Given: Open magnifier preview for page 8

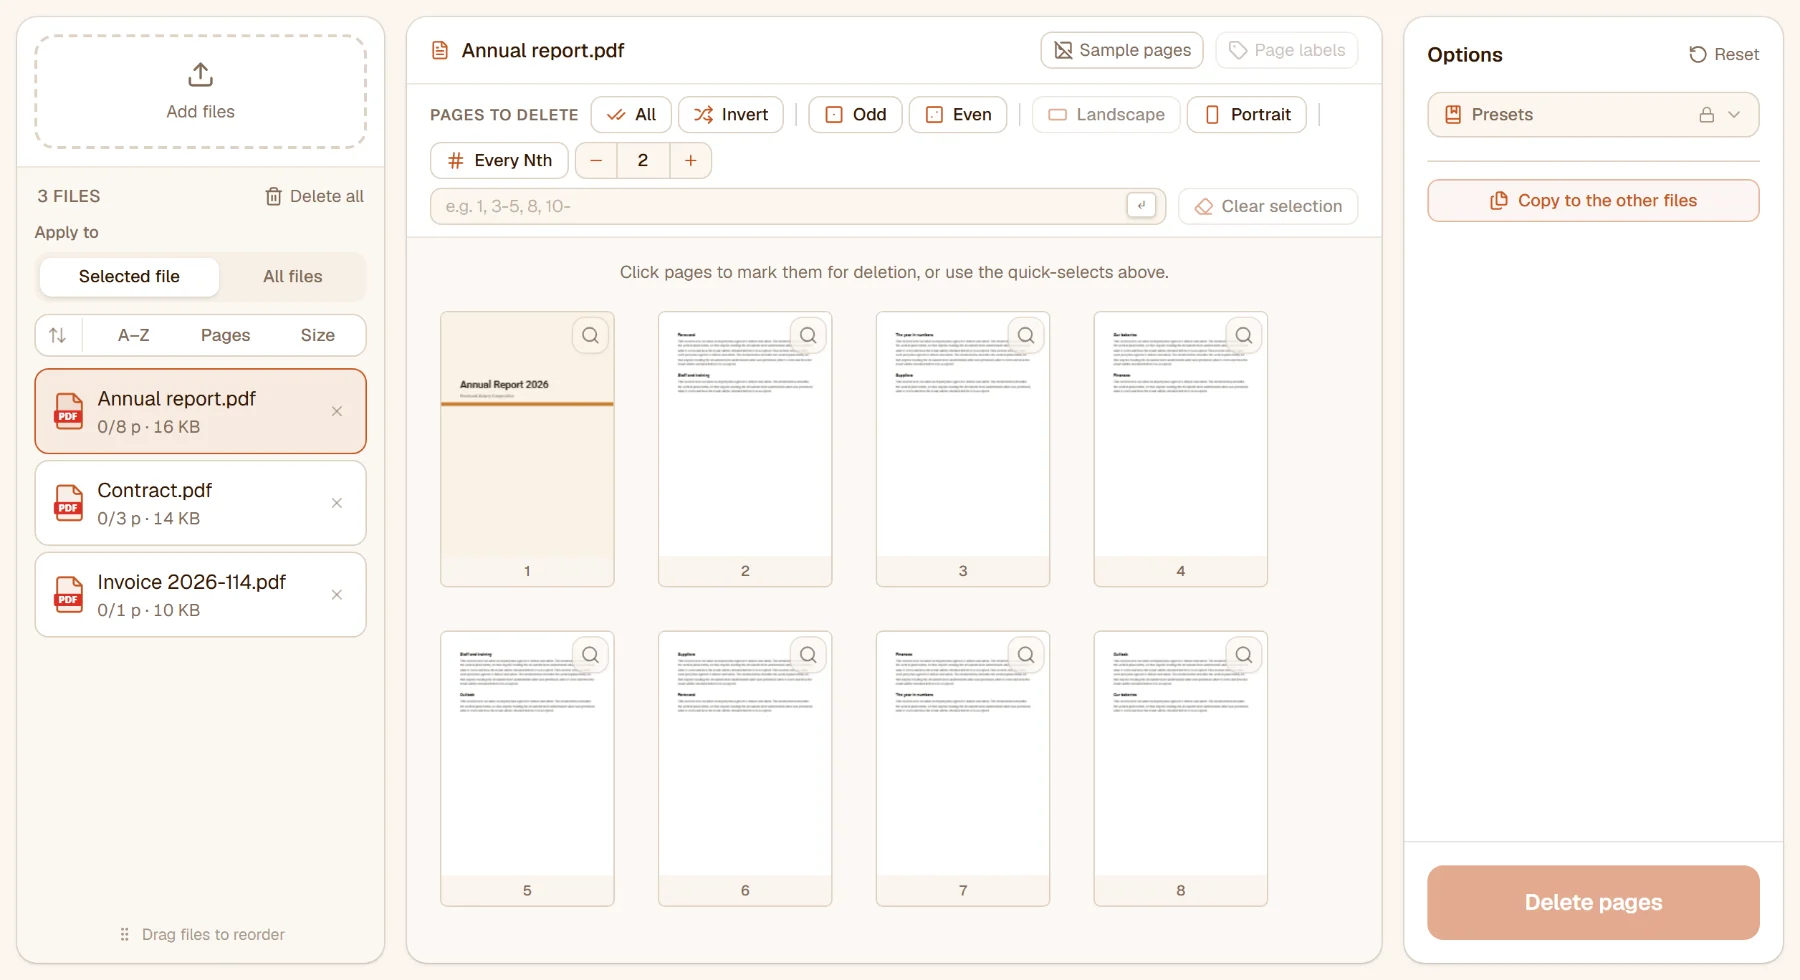Looking at the screenshot, I should [x=1245, y=655].
